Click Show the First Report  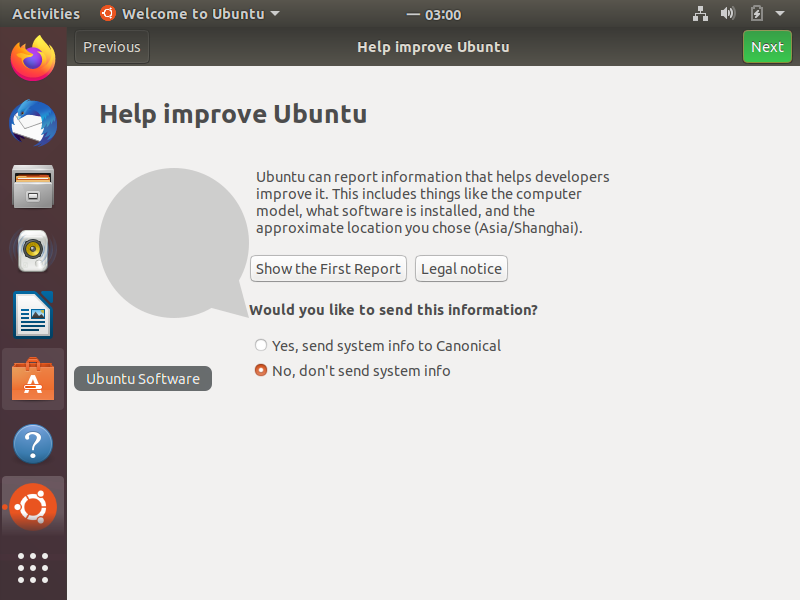tap(329, 269)
